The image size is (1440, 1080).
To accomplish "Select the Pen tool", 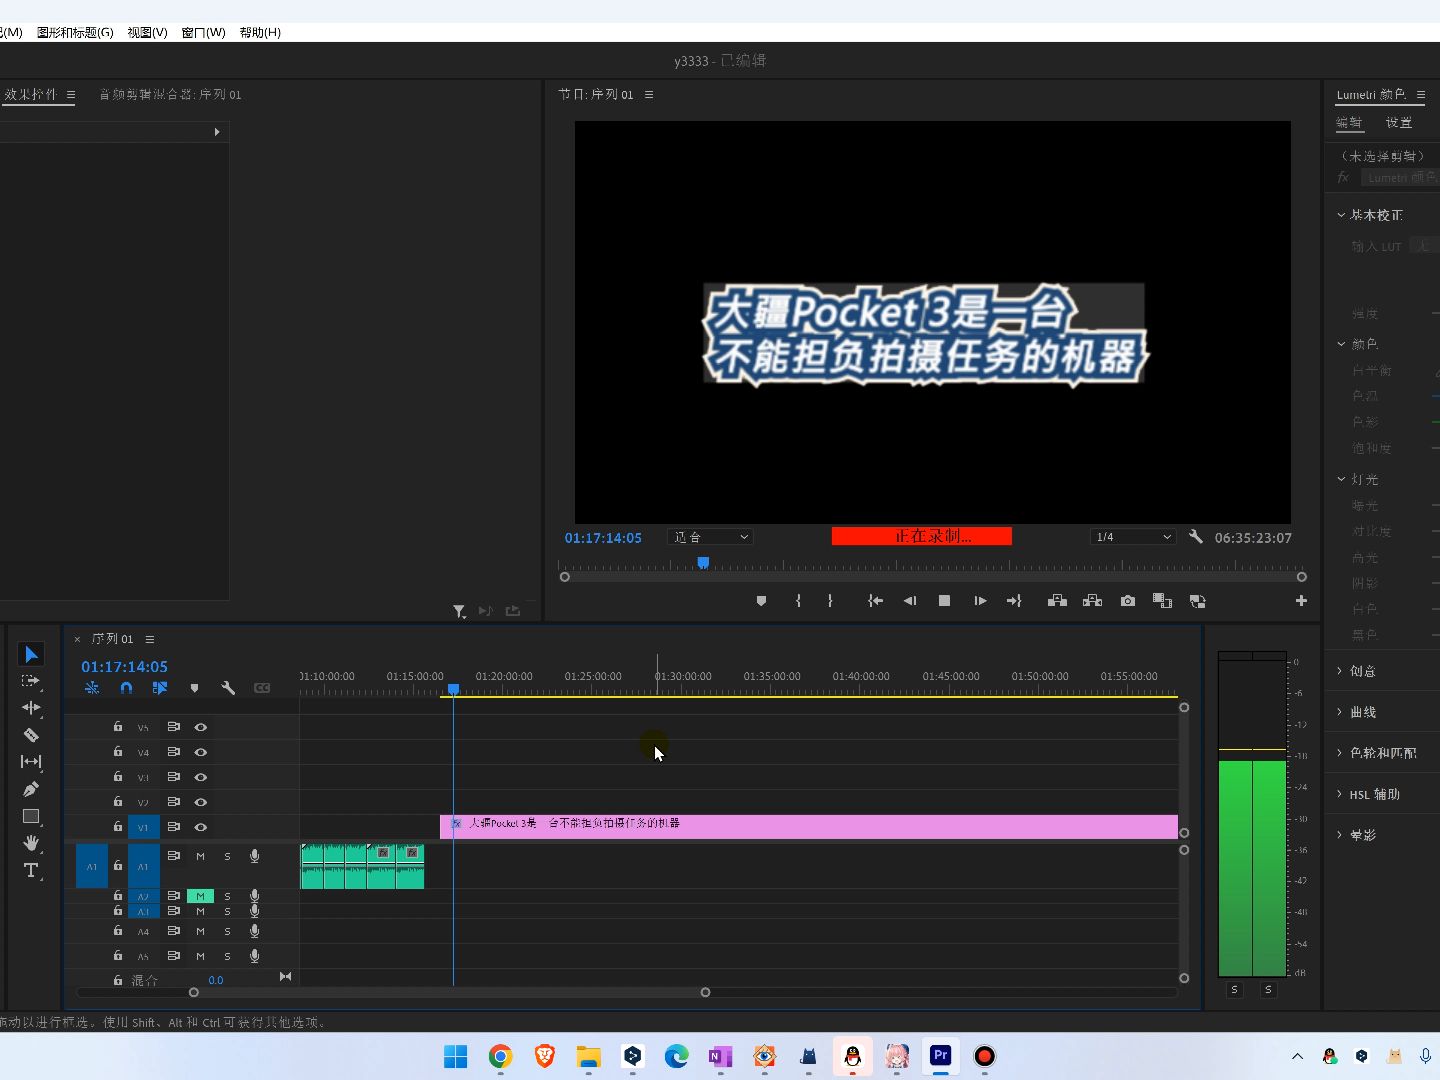I will (x=31, y=789).
